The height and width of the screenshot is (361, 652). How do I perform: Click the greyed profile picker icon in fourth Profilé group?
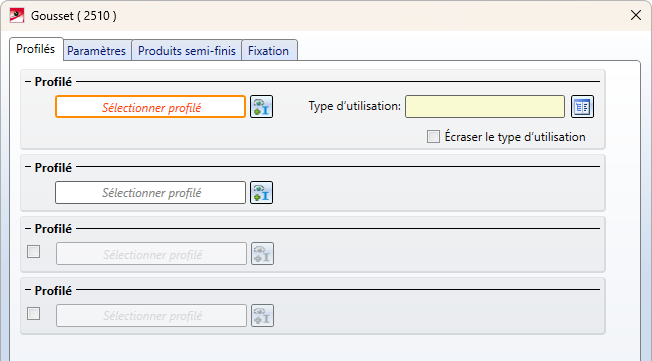click(262, 315)
